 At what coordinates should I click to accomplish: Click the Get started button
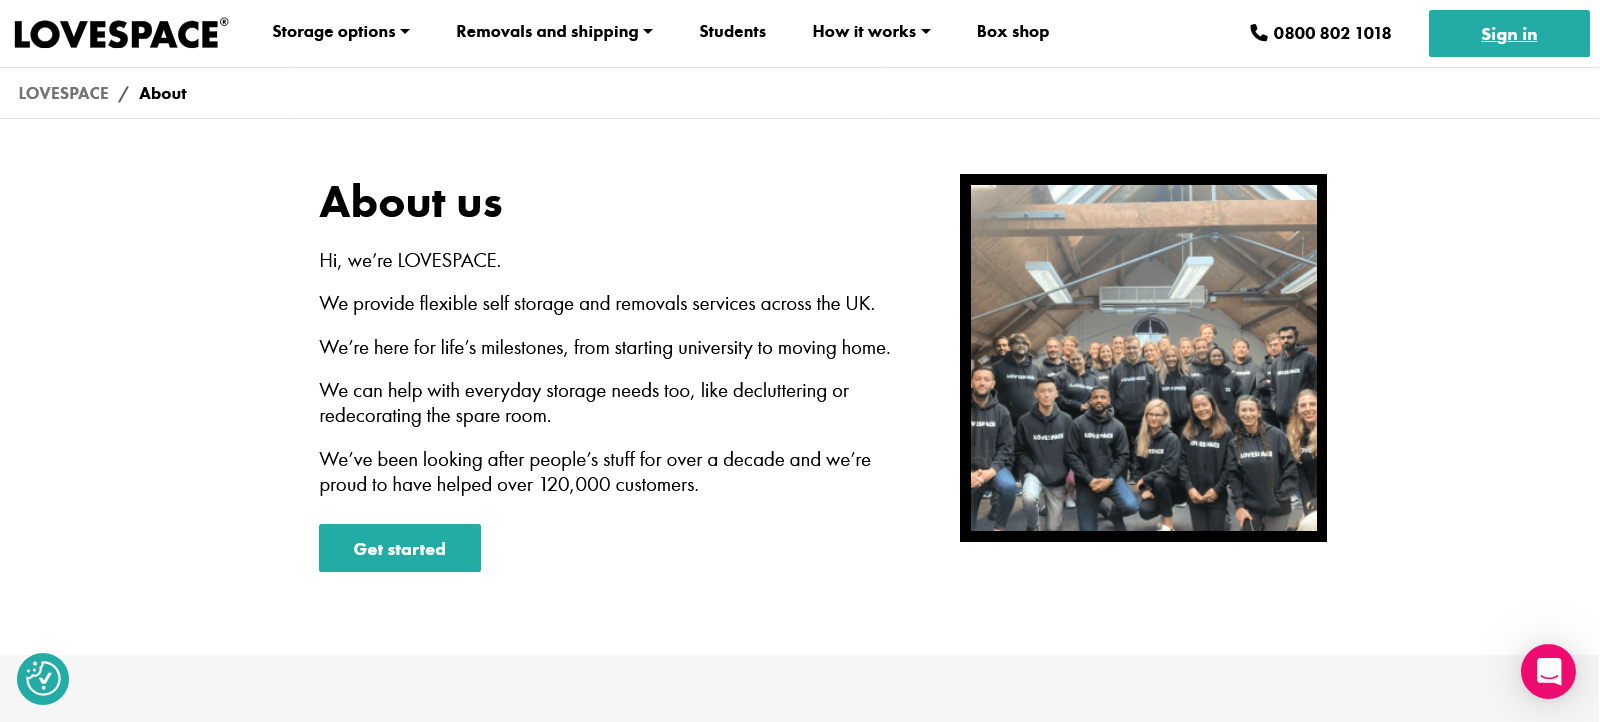400,548
